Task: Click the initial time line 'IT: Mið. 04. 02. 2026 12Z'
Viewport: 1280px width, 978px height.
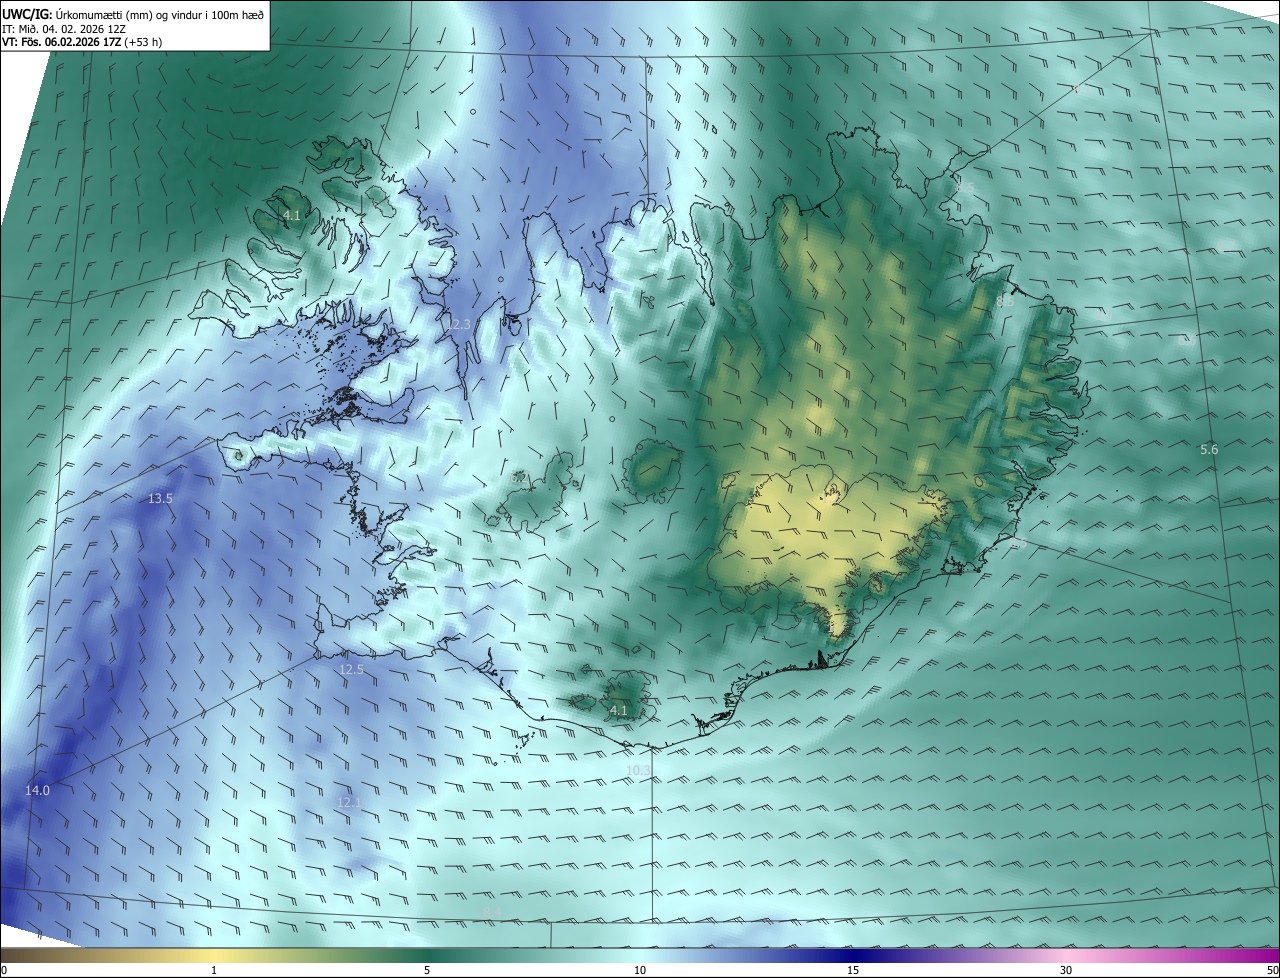Action: coord(66,28)
